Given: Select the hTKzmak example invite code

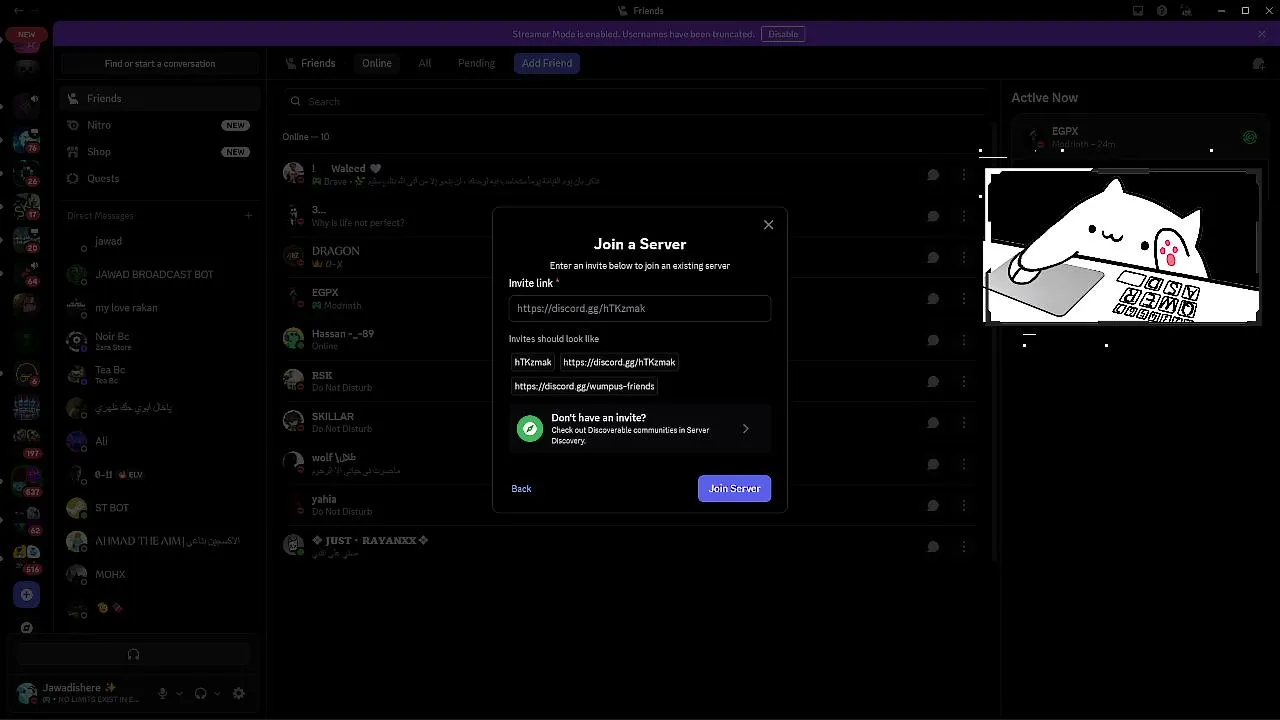Looking at the screenshot, I should [533, 362].
